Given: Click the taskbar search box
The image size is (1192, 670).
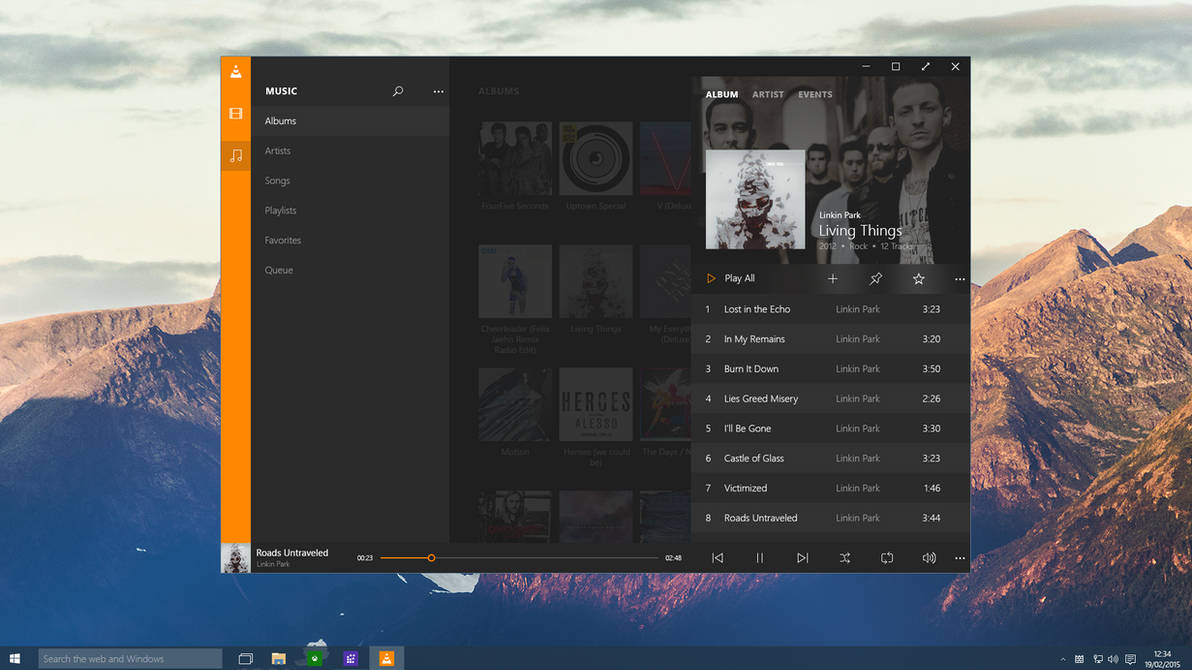Looking at the screenshot, I should tap(130, 659).
